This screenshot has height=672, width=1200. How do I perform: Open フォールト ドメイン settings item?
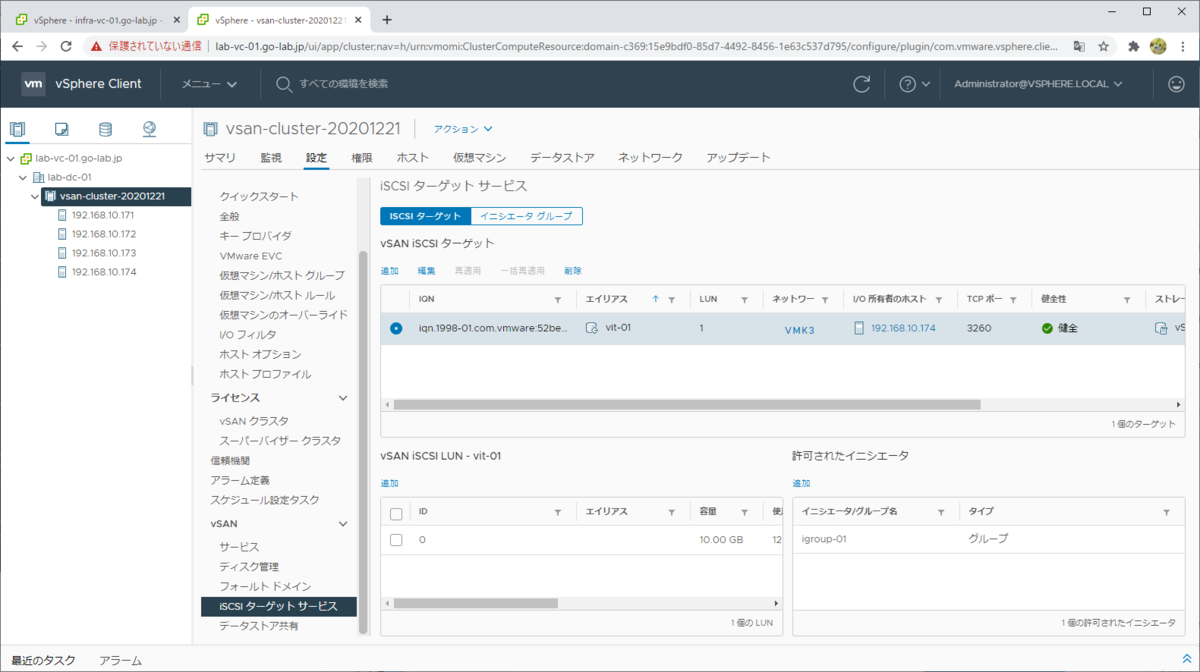[x=265, y=587]
